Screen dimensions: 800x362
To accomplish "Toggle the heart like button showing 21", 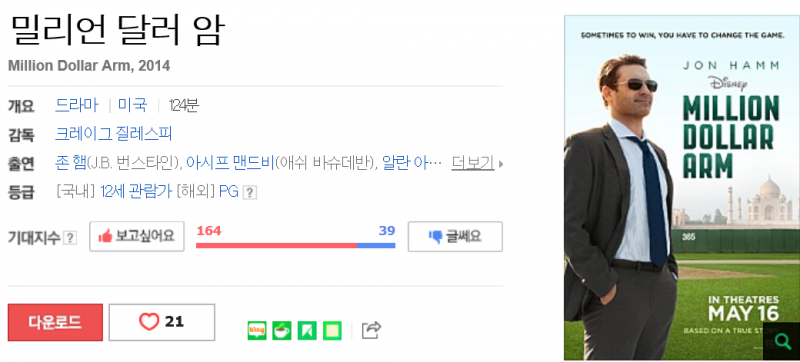I will (162, 322).
